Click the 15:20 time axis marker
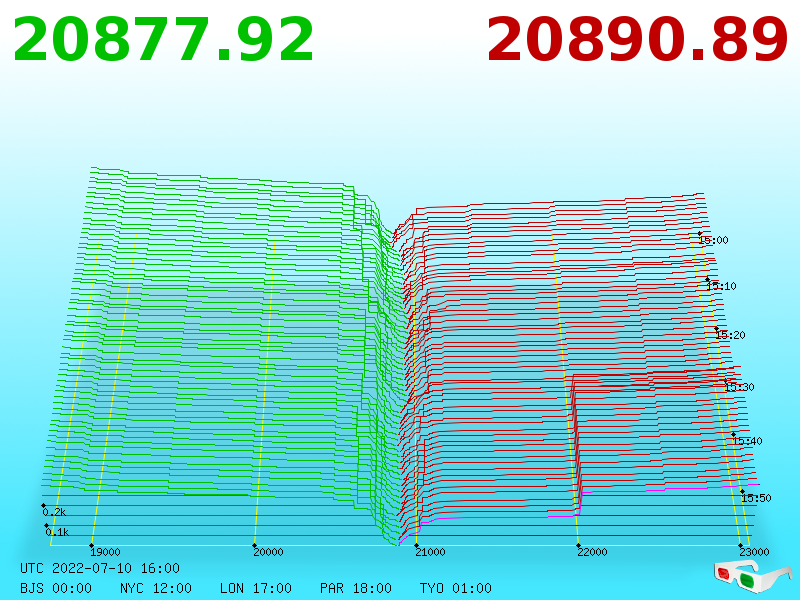800x600 pixels. [x=731, y=335]
